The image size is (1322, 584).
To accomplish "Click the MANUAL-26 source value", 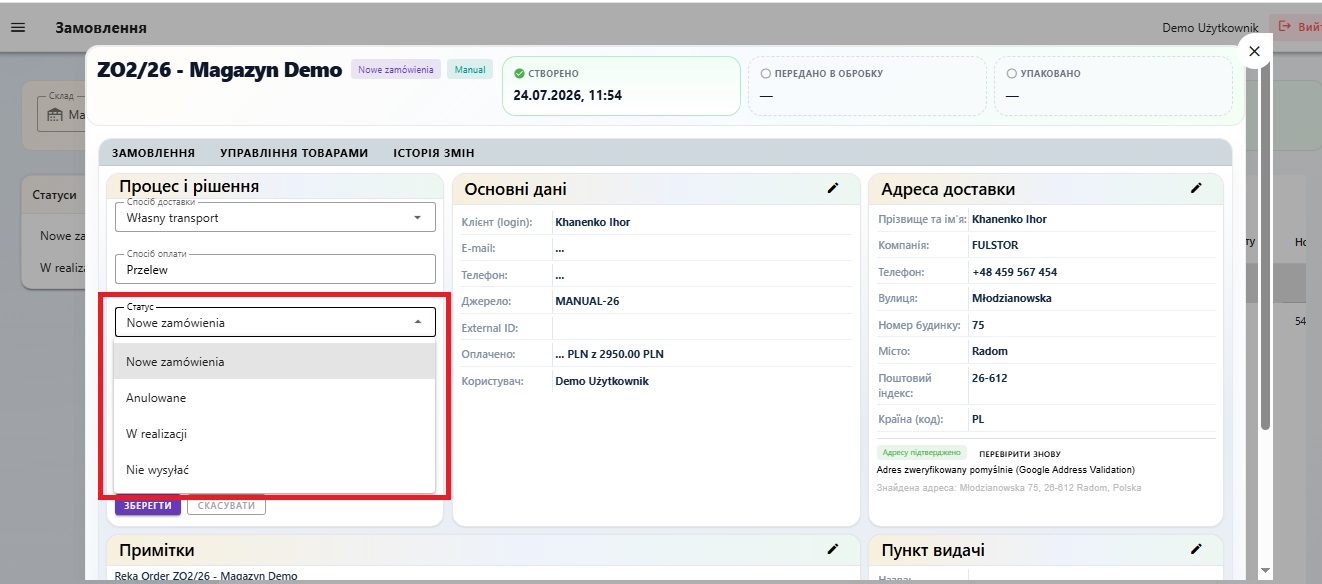I will tap(587, 301).
